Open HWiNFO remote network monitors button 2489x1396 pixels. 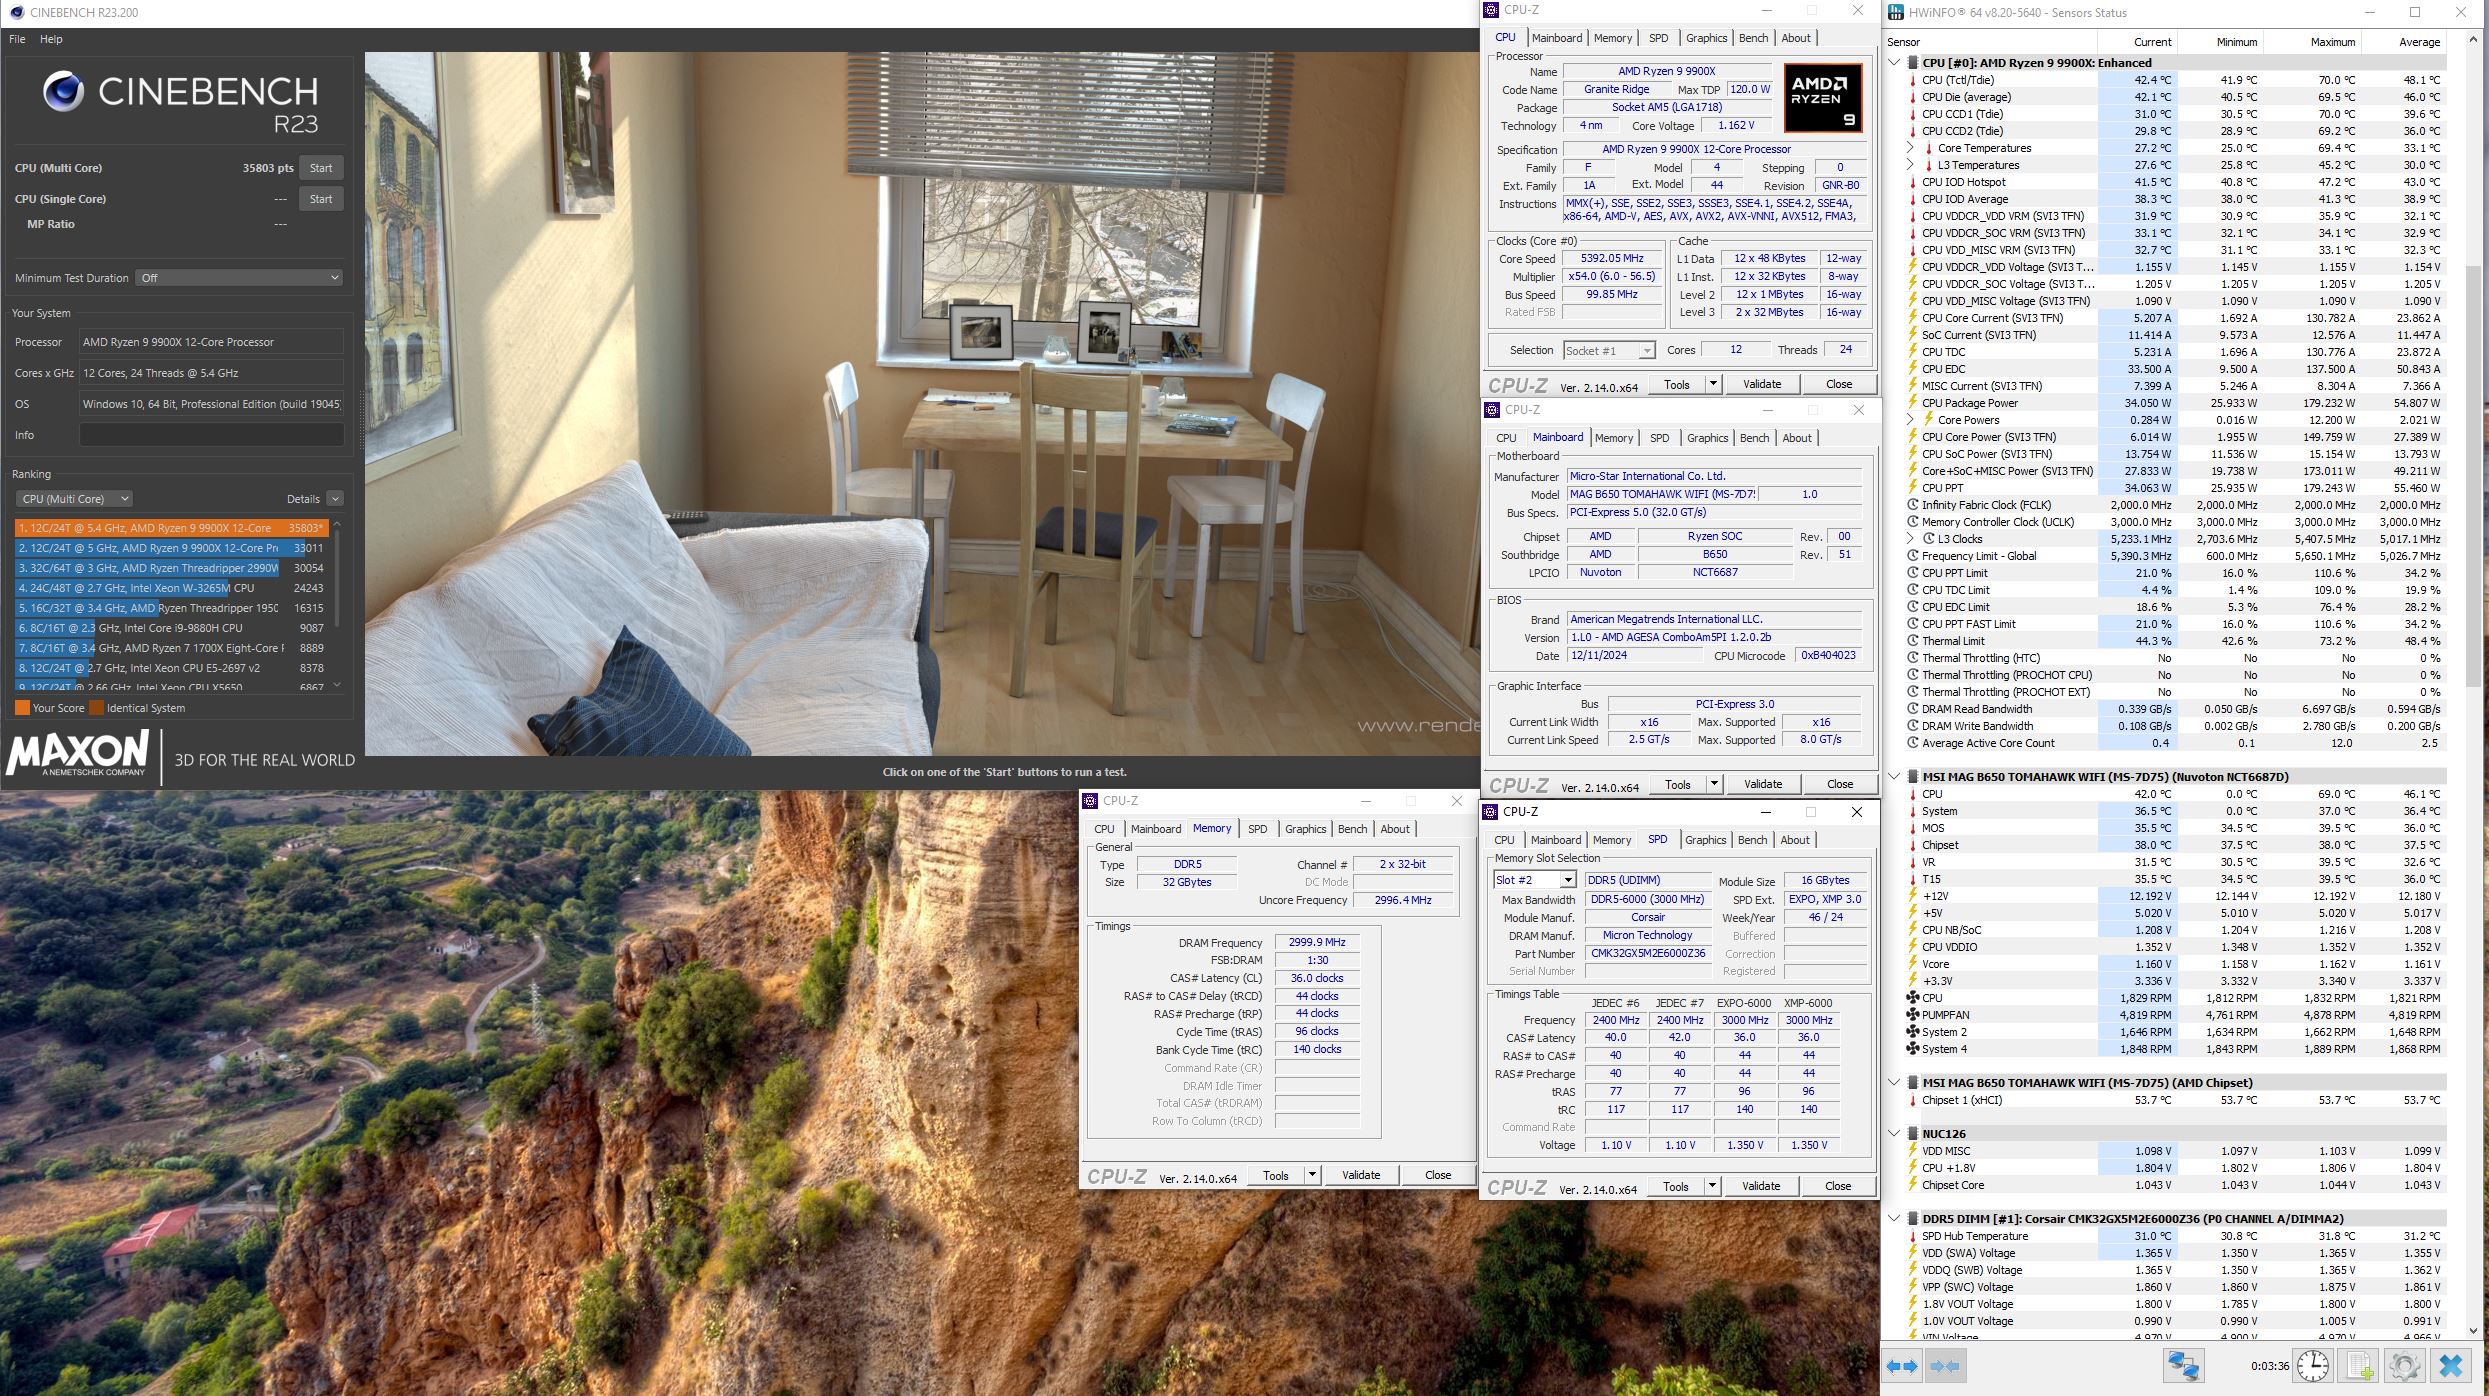click(2183, 1366)
